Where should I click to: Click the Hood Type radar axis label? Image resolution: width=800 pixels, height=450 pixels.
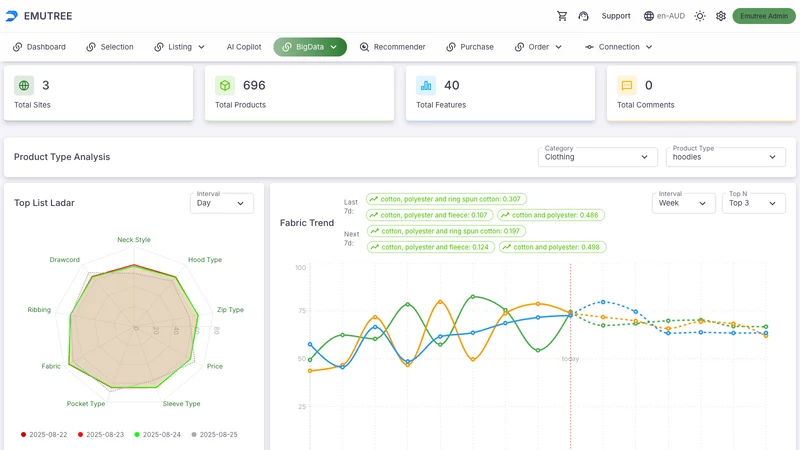tap(205, 260)
